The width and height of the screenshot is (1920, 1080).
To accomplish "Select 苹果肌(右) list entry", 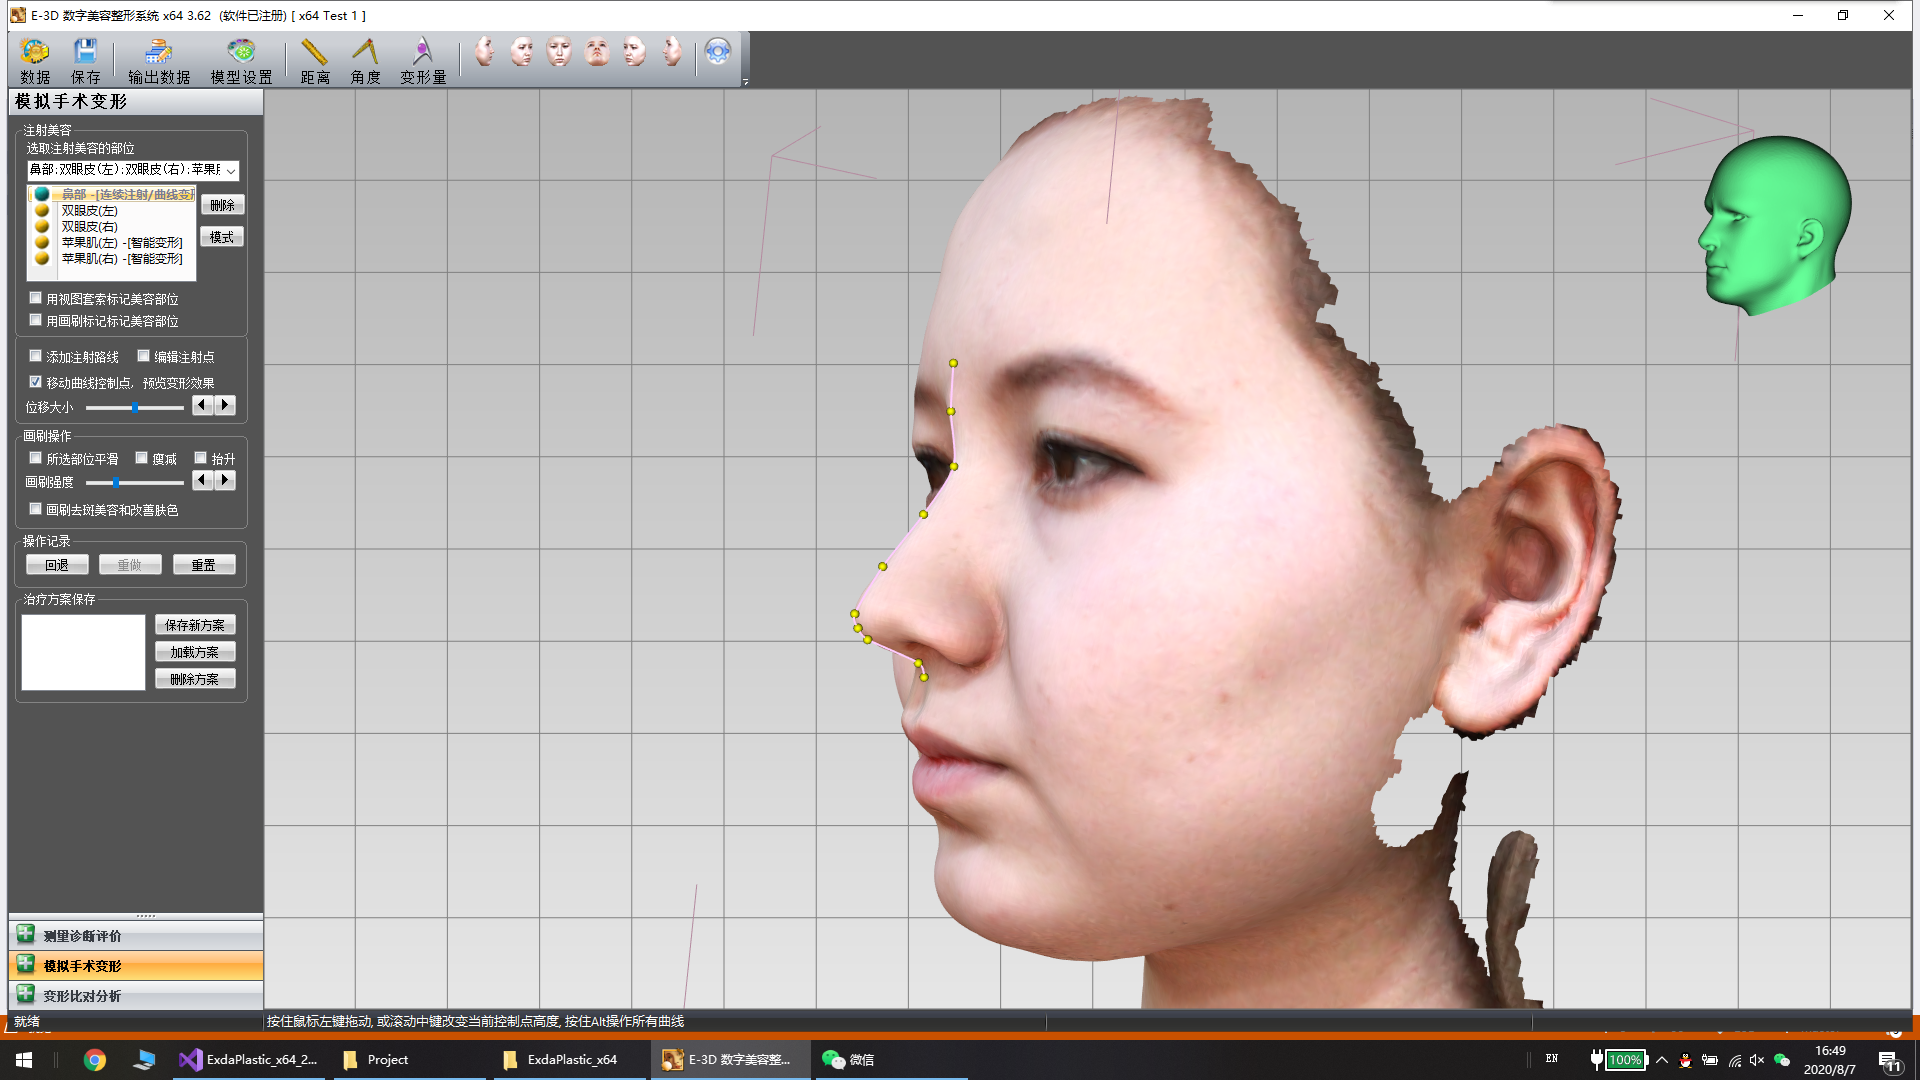I will tap(121, 258).
